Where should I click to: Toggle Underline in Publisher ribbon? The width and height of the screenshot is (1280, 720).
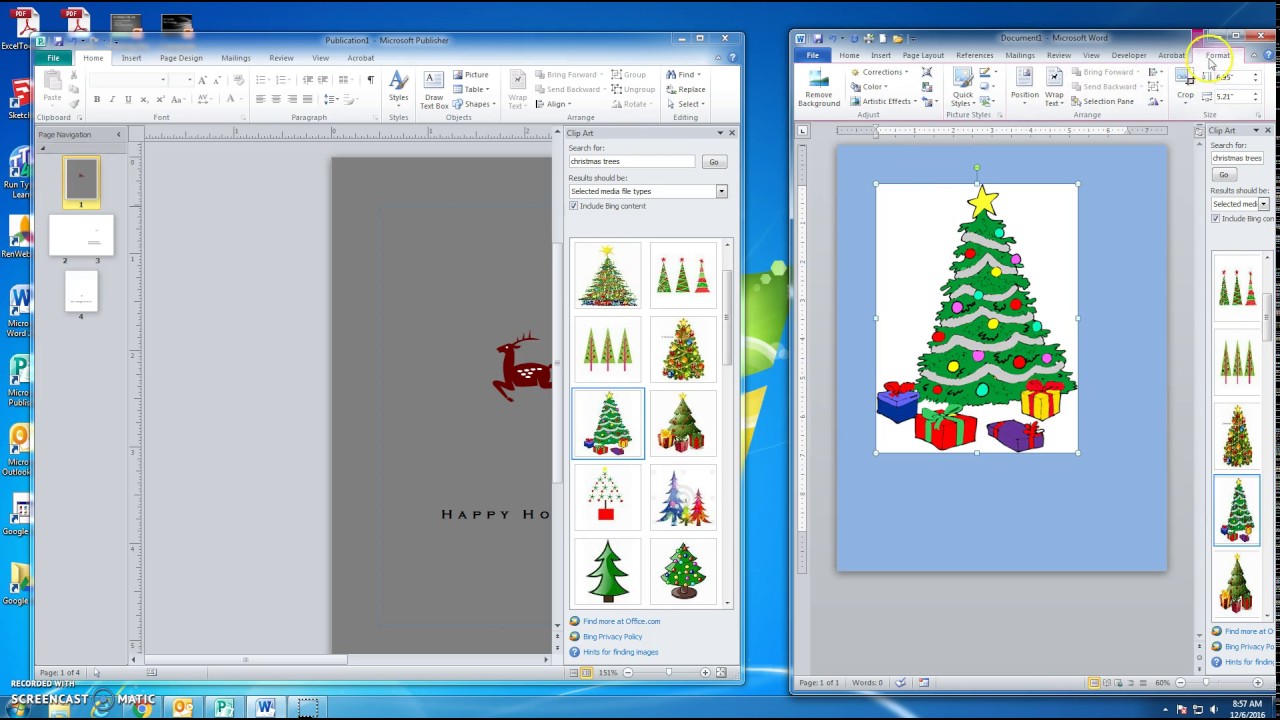128,100
